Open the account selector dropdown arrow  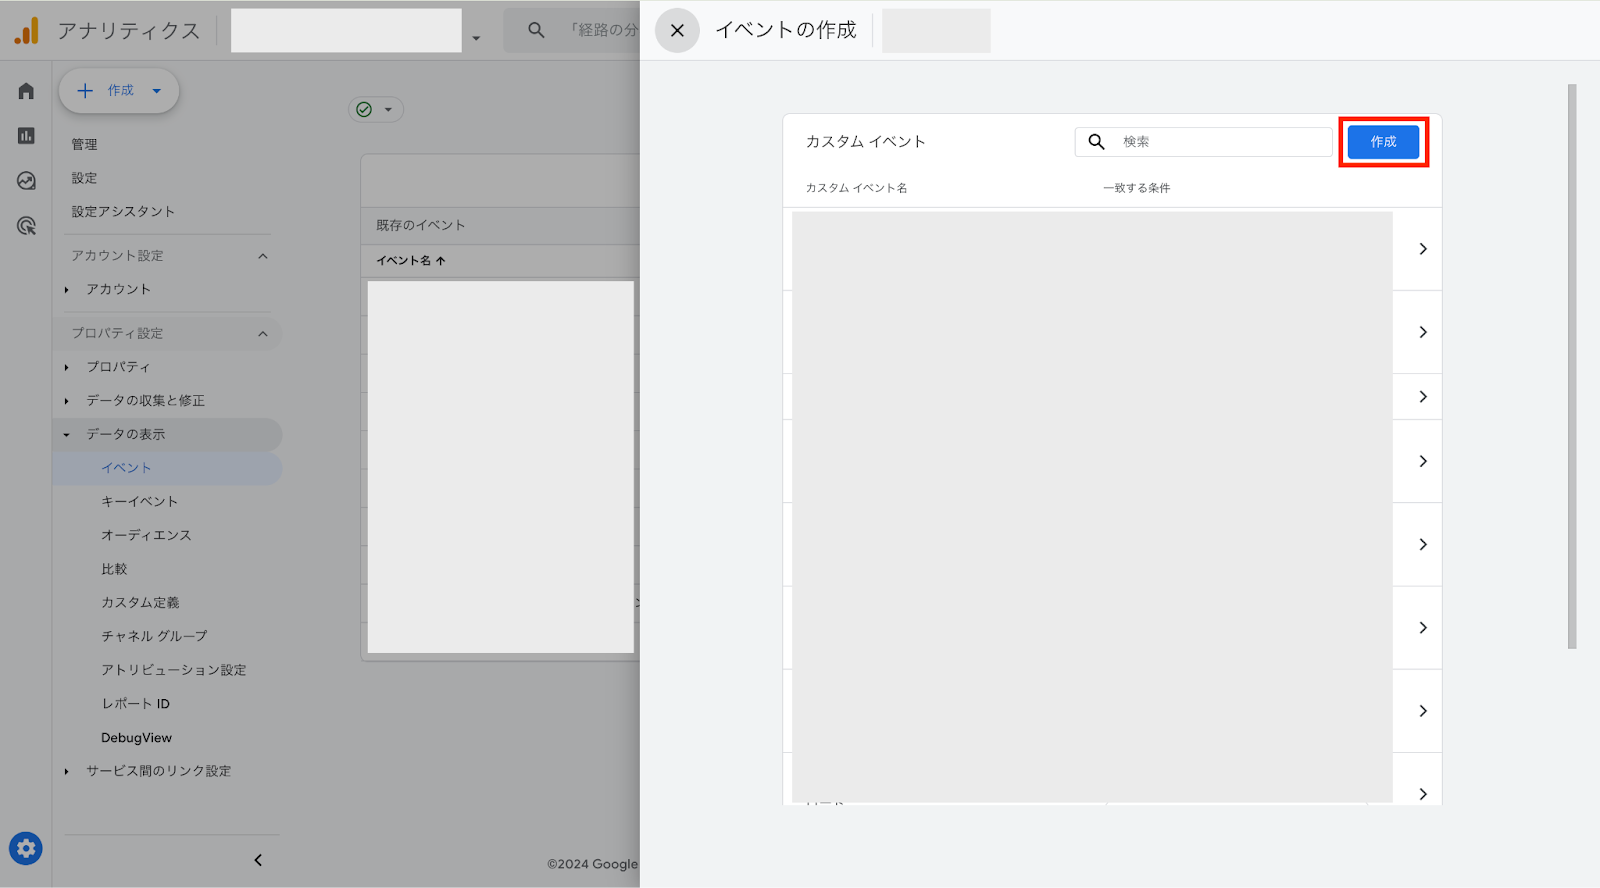coord(476,38)
